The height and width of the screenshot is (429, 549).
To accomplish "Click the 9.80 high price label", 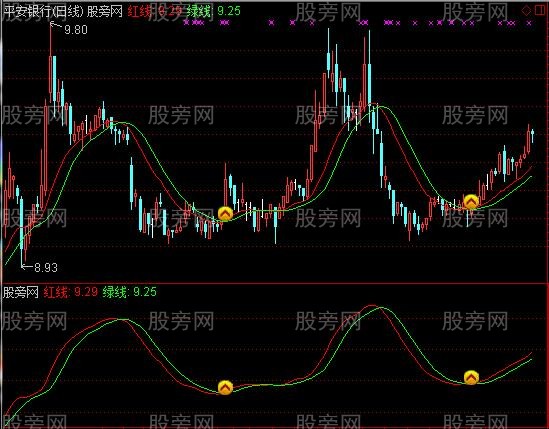I will coord(76,30).
